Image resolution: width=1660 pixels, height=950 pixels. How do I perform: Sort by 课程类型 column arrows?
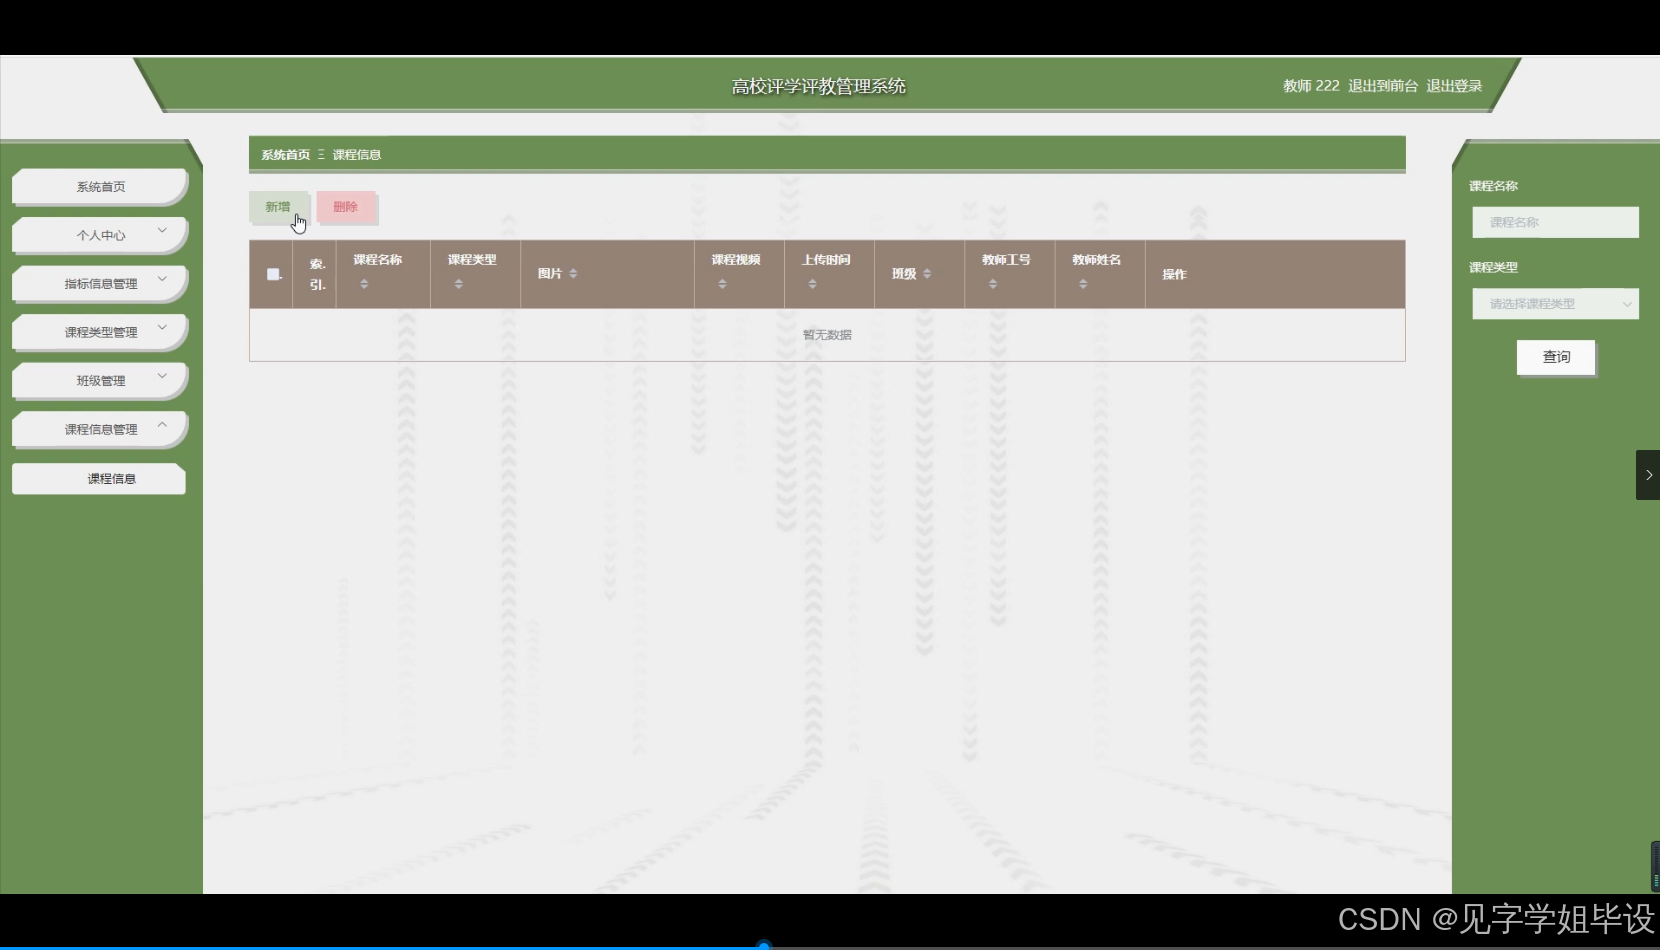tap(459, 284)
